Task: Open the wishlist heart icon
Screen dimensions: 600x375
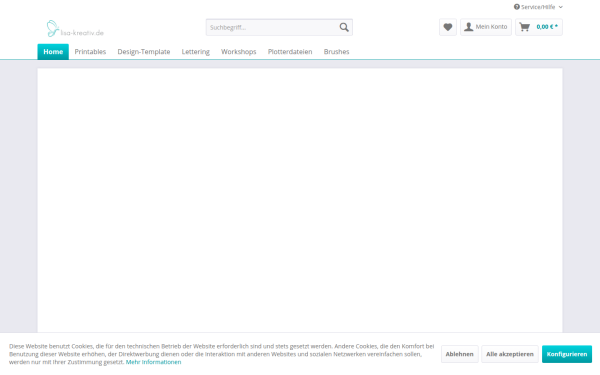Action: 448,27
